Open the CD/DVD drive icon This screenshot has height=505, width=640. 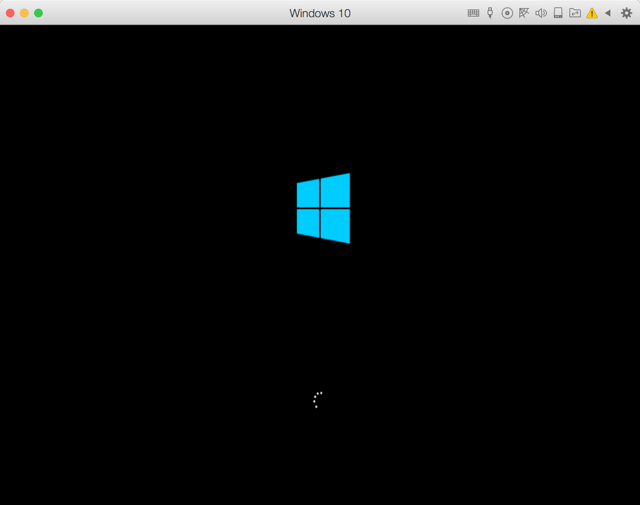(507, 13)
